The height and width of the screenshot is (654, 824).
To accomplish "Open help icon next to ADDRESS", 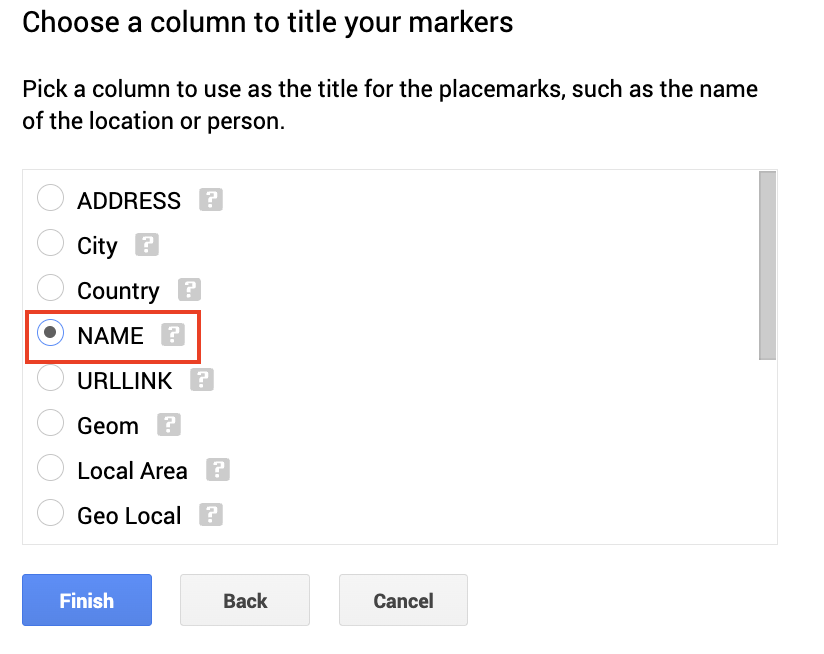I will 211,200.
